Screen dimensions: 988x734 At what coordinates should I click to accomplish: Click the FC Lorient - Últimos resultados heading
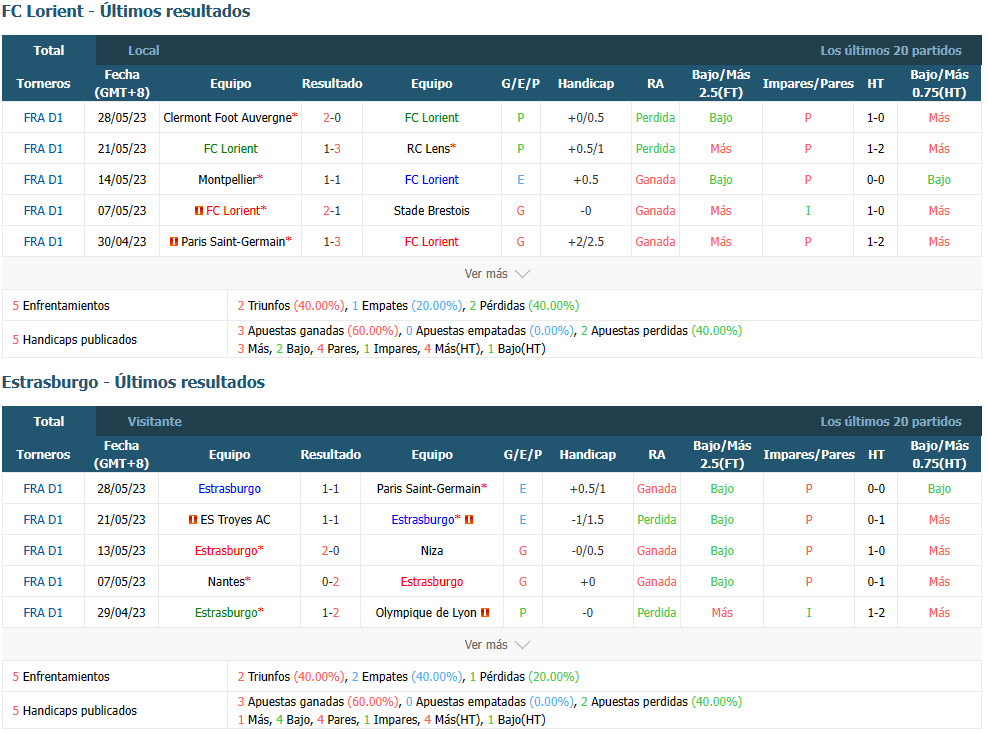[x=126, y=11]
